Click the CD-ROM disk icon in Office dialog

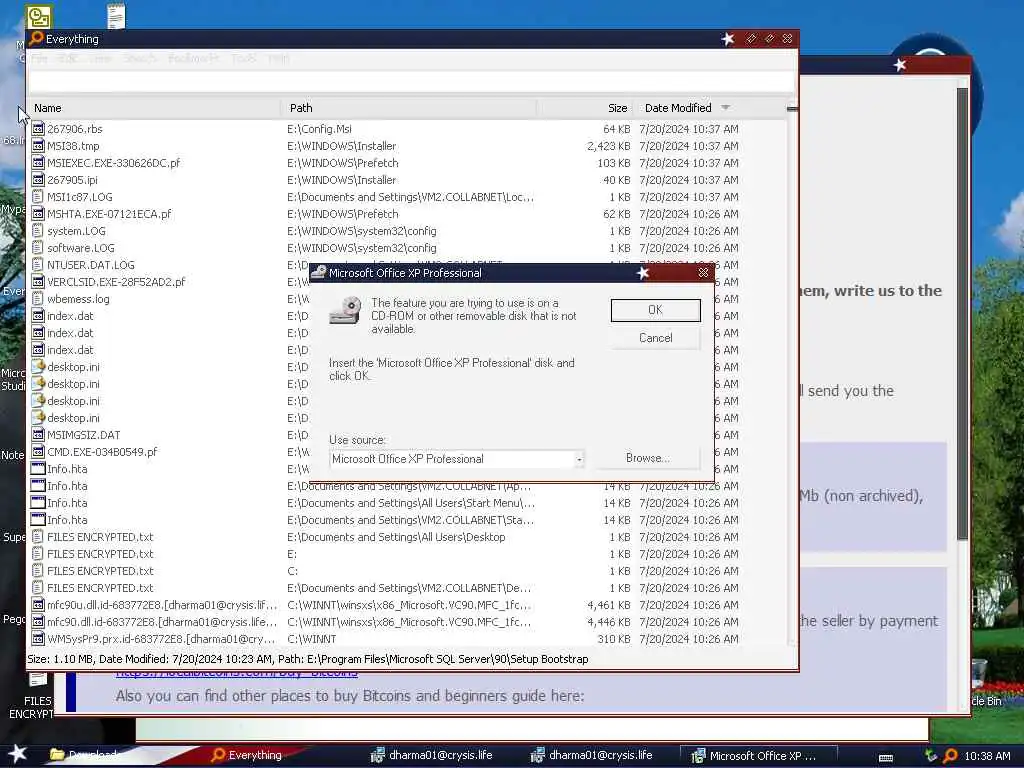345,311
